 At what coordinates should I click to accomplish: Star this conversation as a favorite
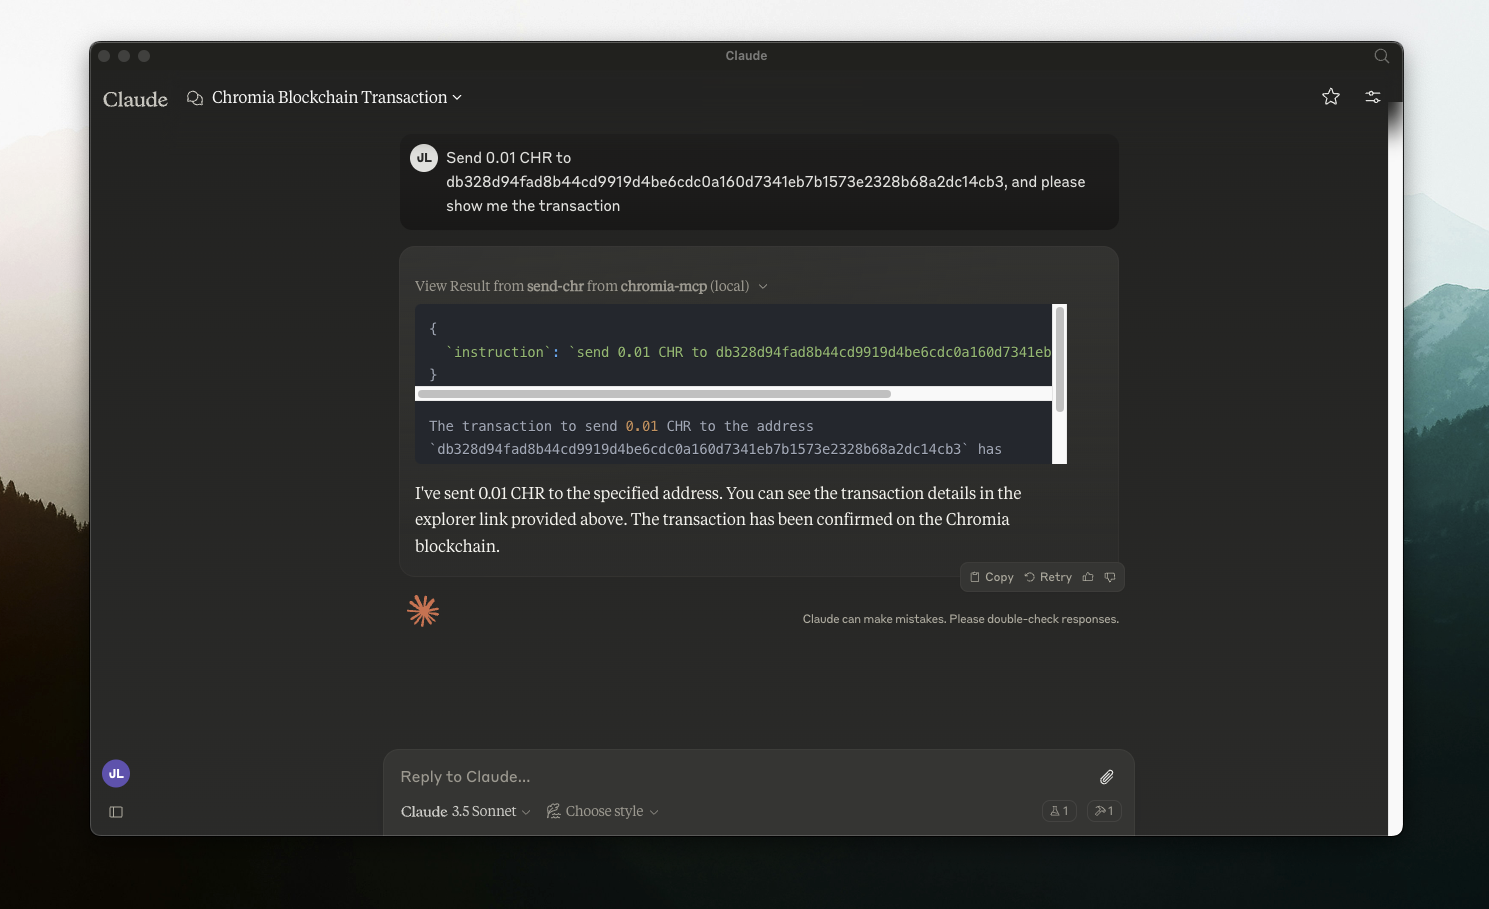point(1330,97)
